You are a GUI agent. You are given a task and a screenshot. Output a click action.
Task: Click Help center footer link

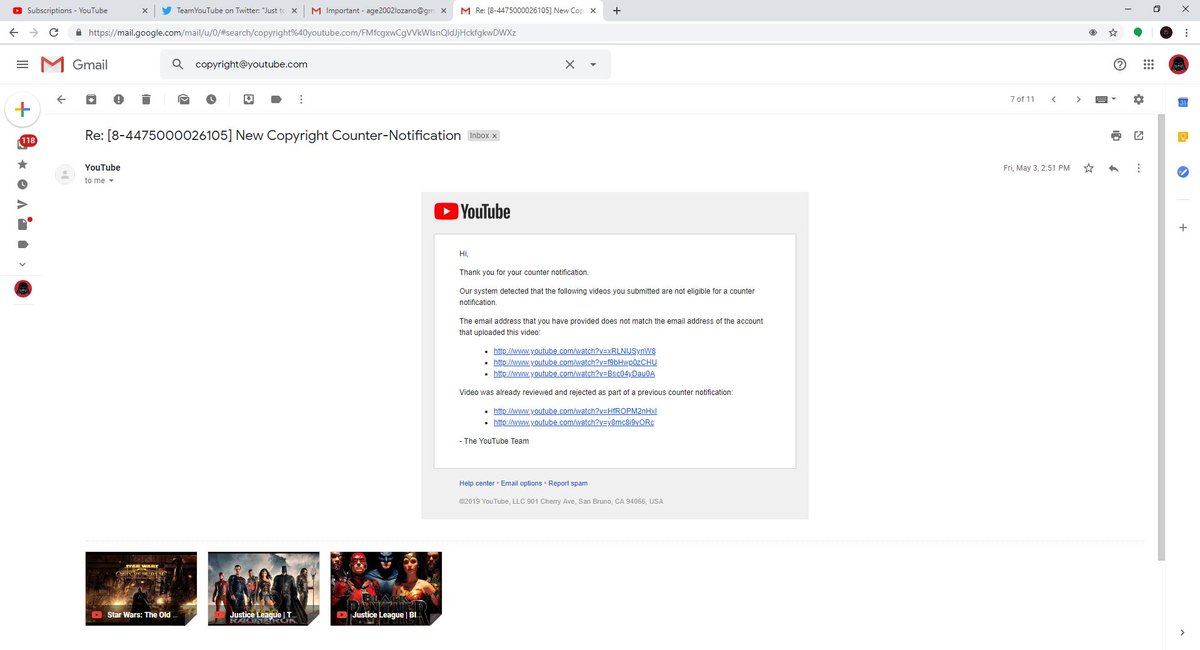click(477, 483)
